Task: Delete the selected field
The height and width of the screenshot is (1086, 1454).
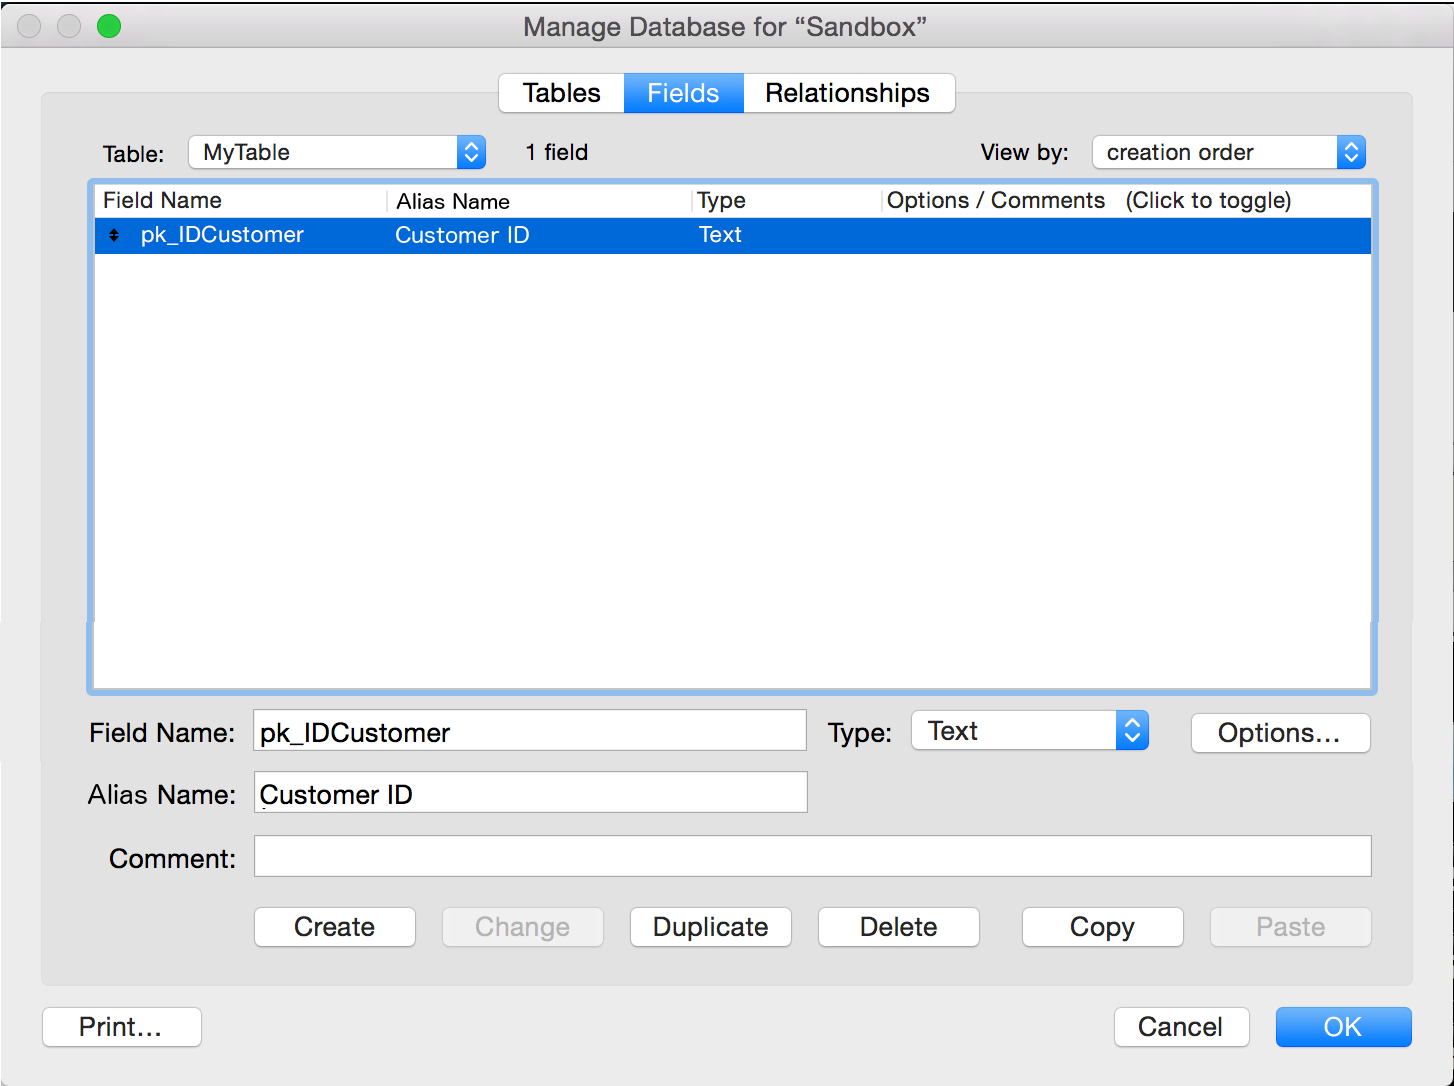Action: coord(898,927)
